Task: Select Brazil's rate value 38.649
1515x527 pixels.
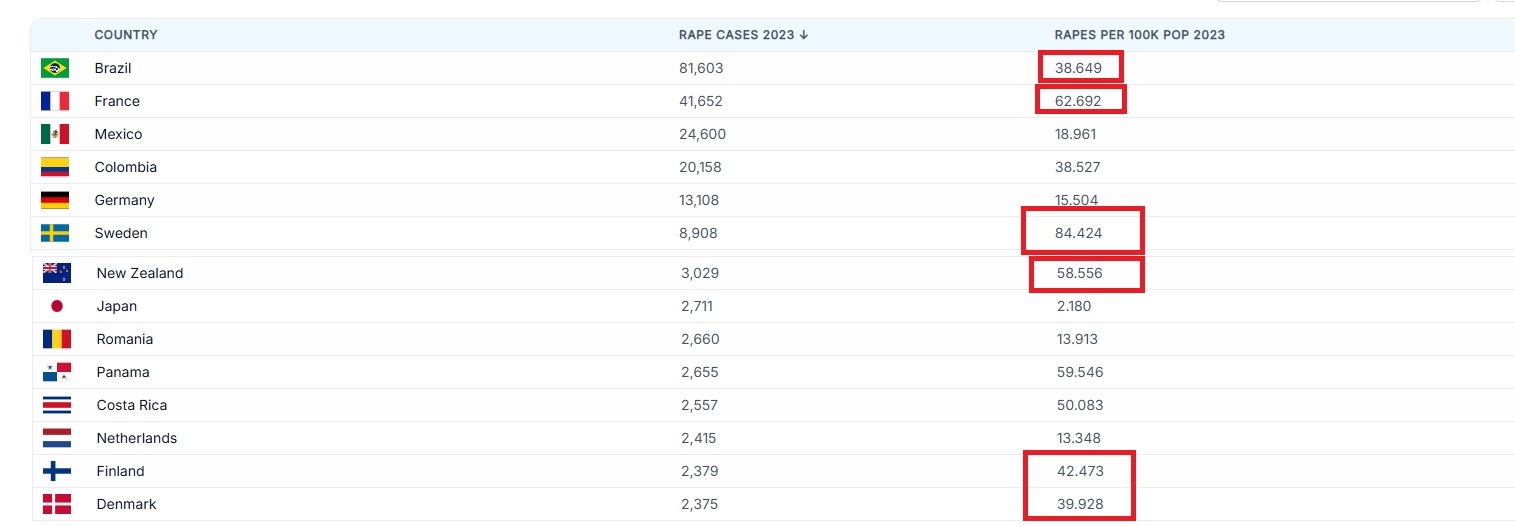Action: point(1078,68)
